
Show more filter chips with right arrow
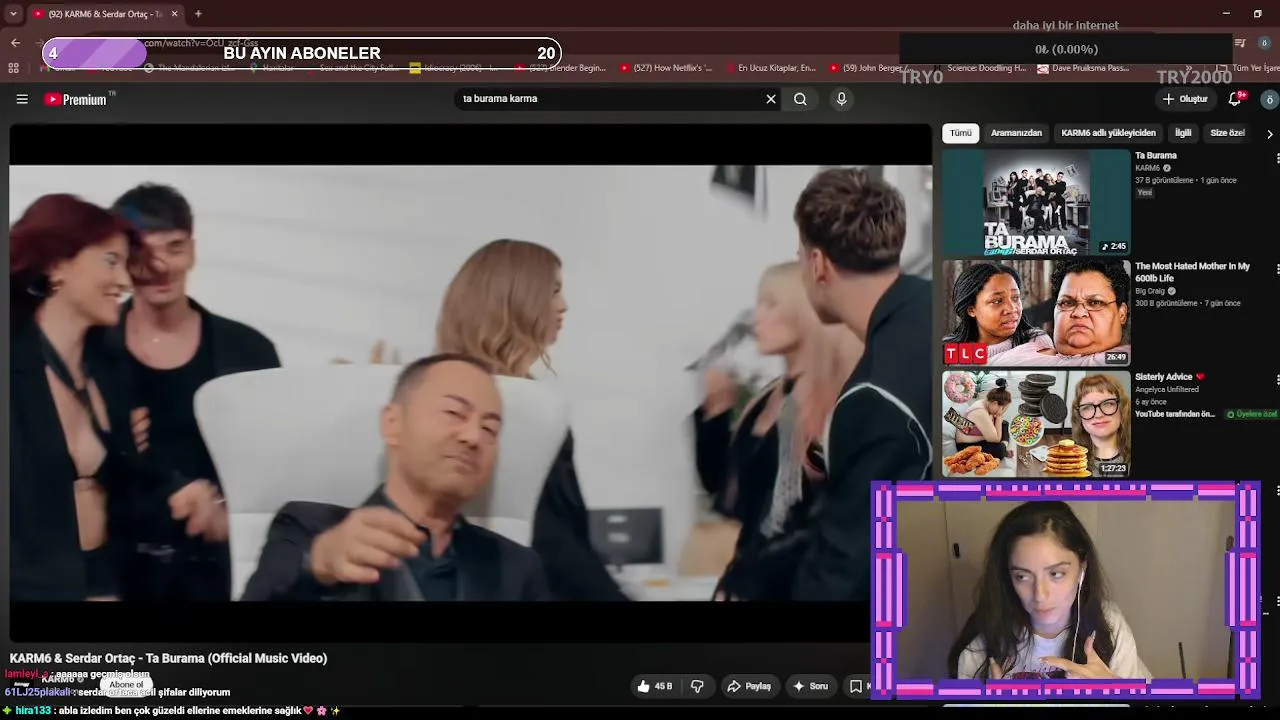click(1270, 134)
